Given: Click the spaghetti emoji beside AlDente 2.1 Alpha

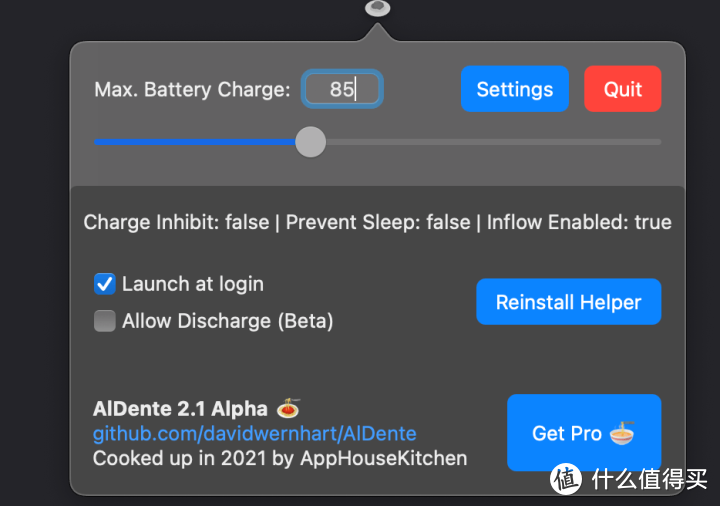Looking at the screenshot, I should click(x=288, y=408).
